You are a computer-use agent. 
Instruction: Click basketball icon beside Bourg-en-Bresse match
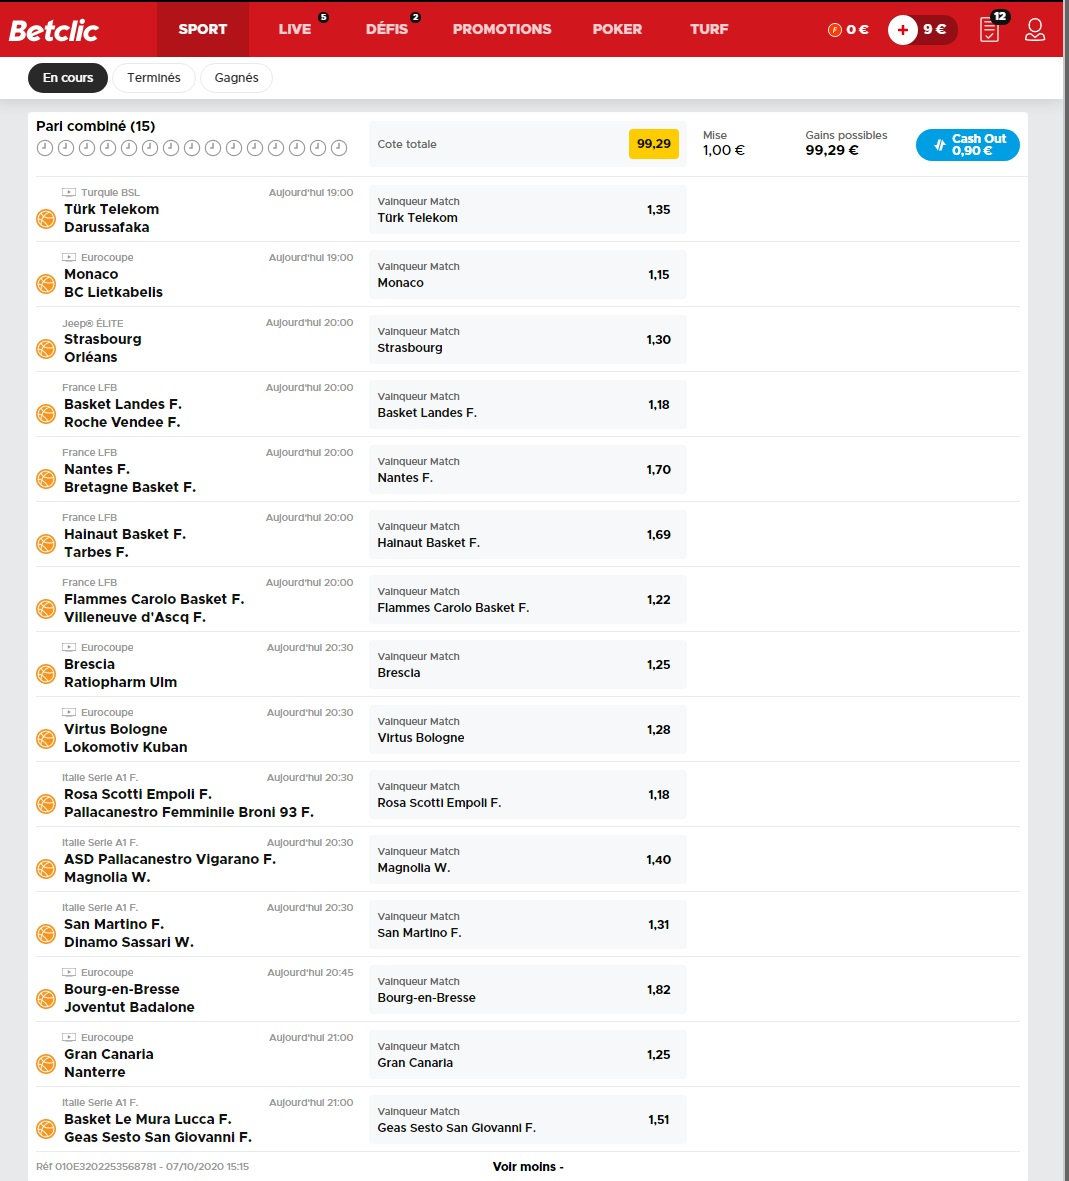[x=46, y=999]
